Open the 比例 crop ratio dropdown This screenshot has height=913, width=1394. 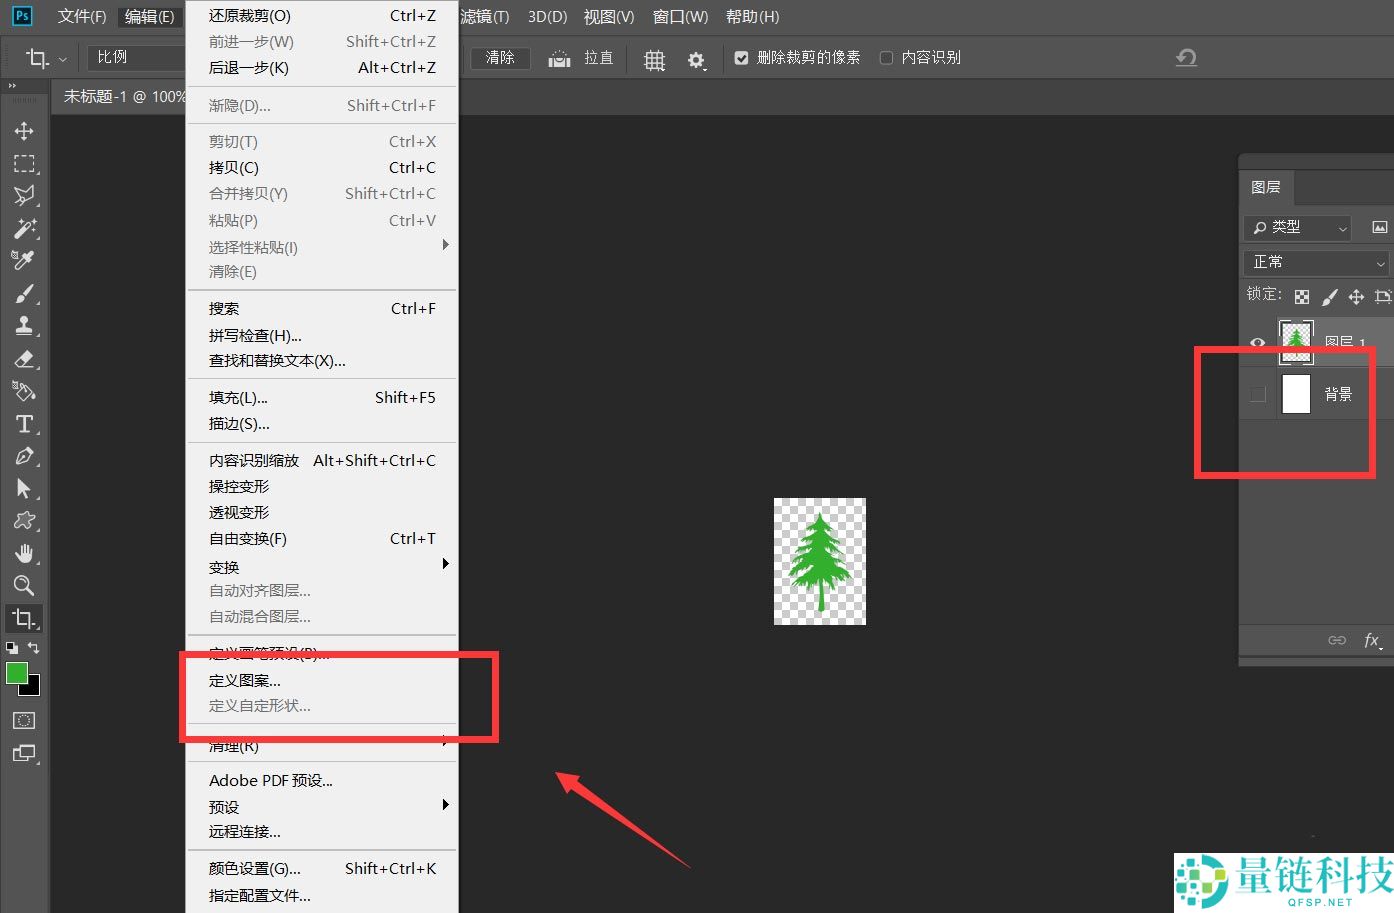[x=136, y=58]
